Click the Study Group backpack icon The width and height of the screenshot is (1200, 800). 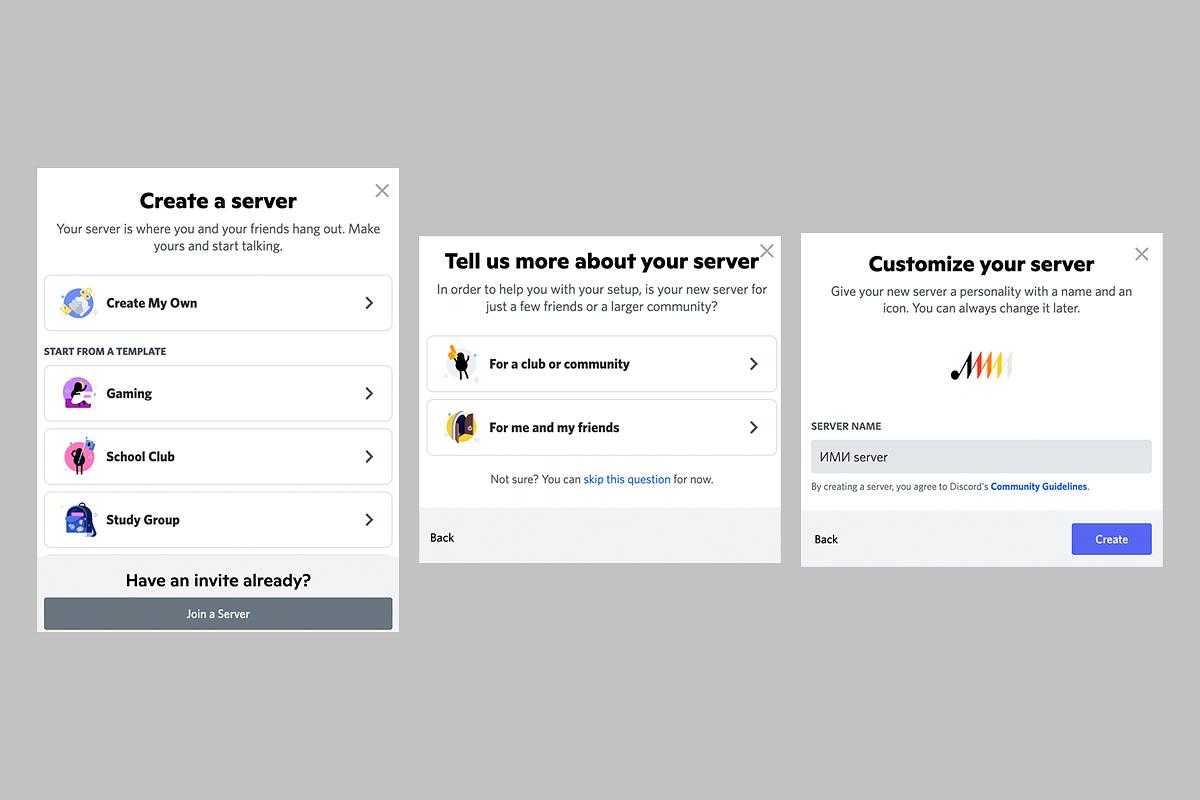[79, 519]
